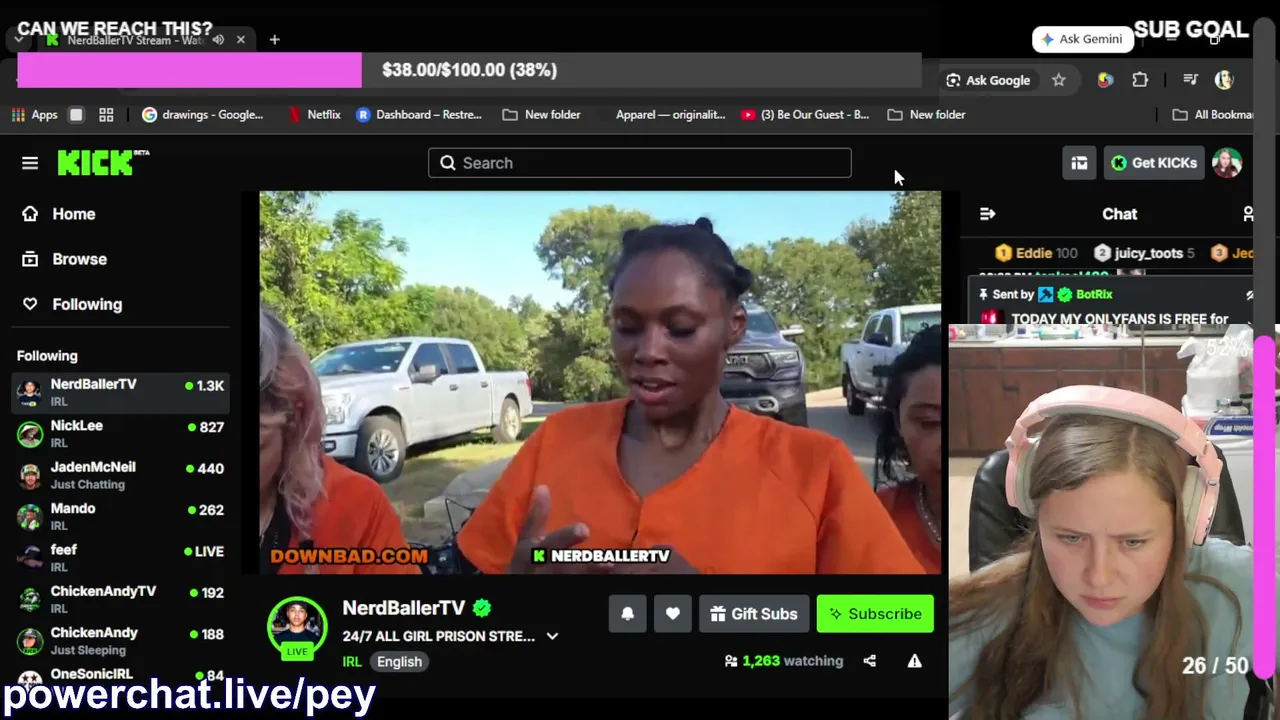Click the Following heart icon in sidebar

click(x=30, y=304)
